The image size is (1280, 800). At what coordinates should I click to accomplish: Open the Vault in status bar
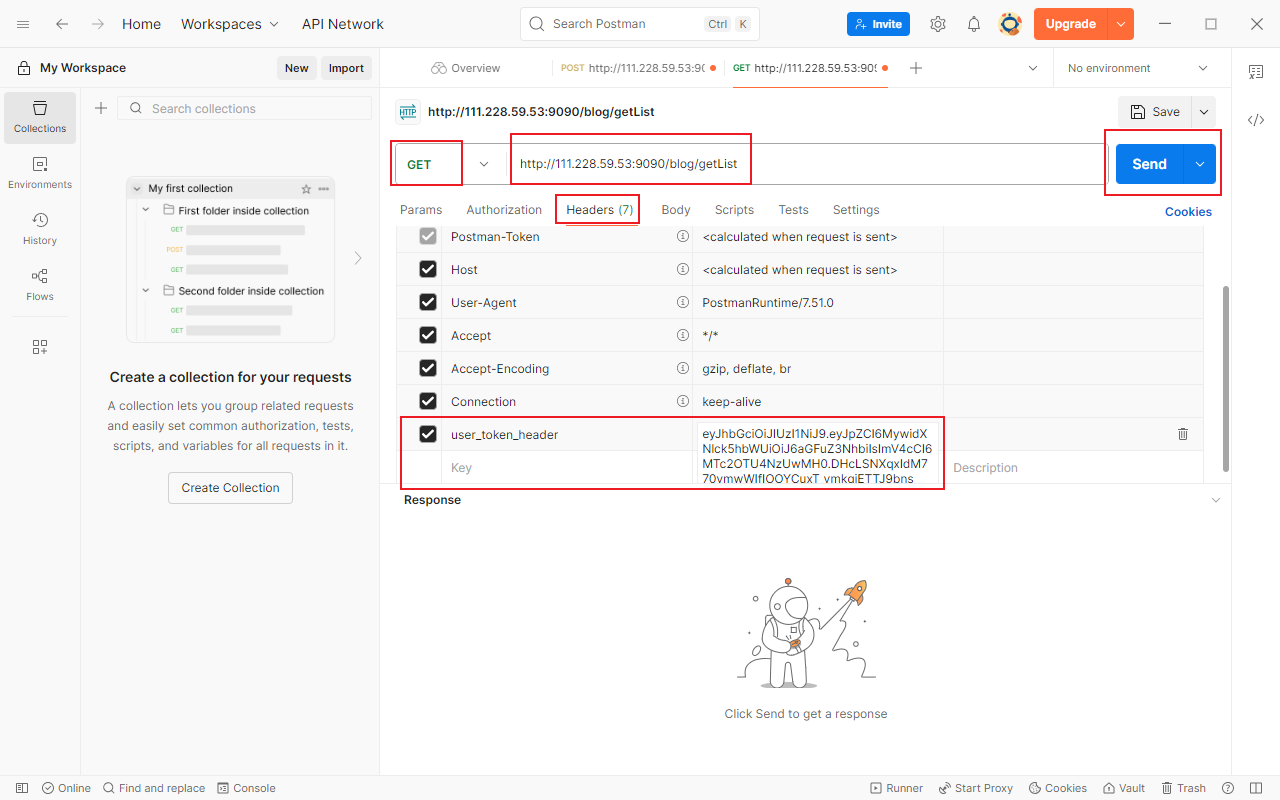1124,788
